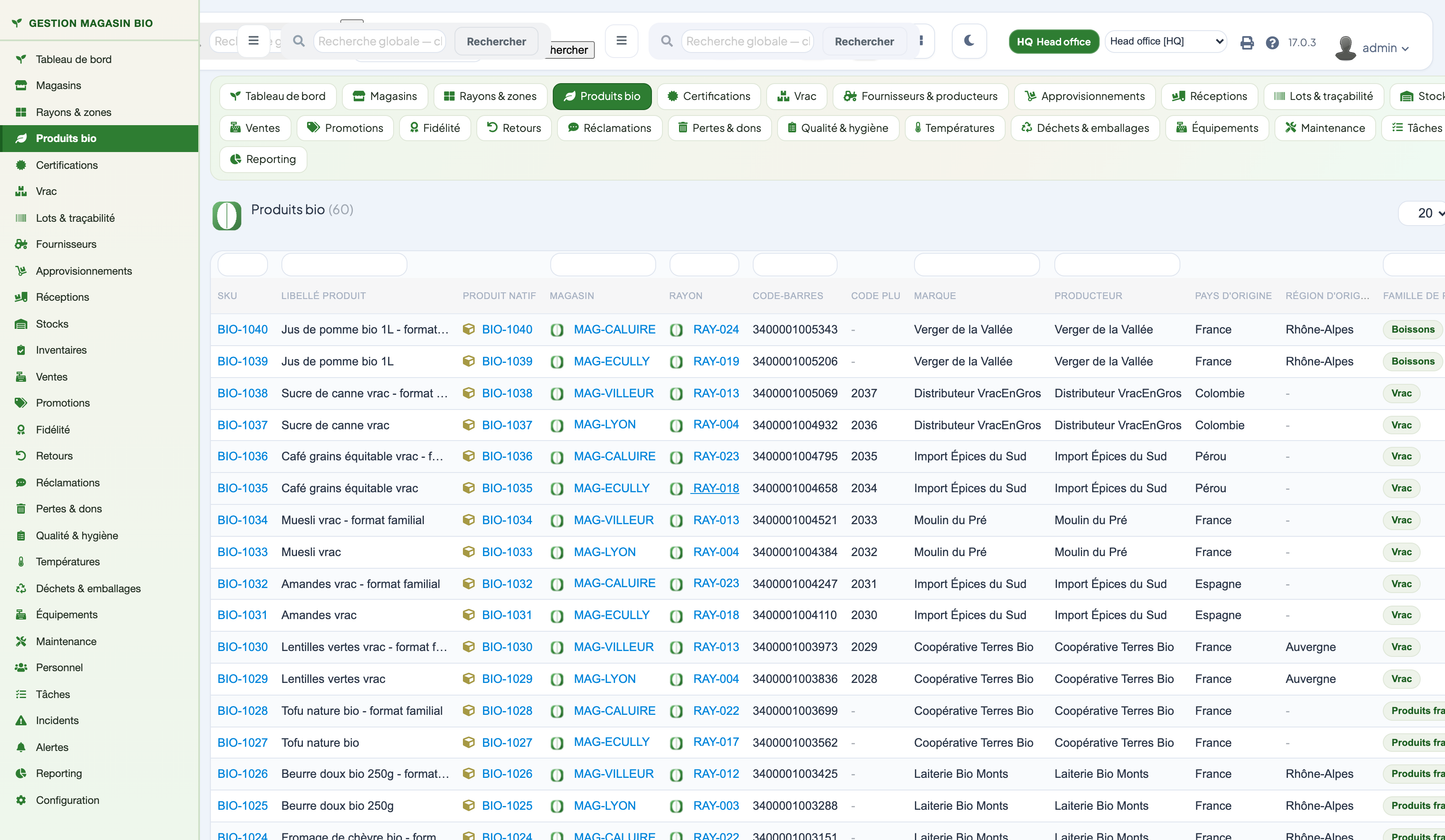Click the Fidélité award icon in the sidebar
1445x840 pixels.
(x=20, y=430)
